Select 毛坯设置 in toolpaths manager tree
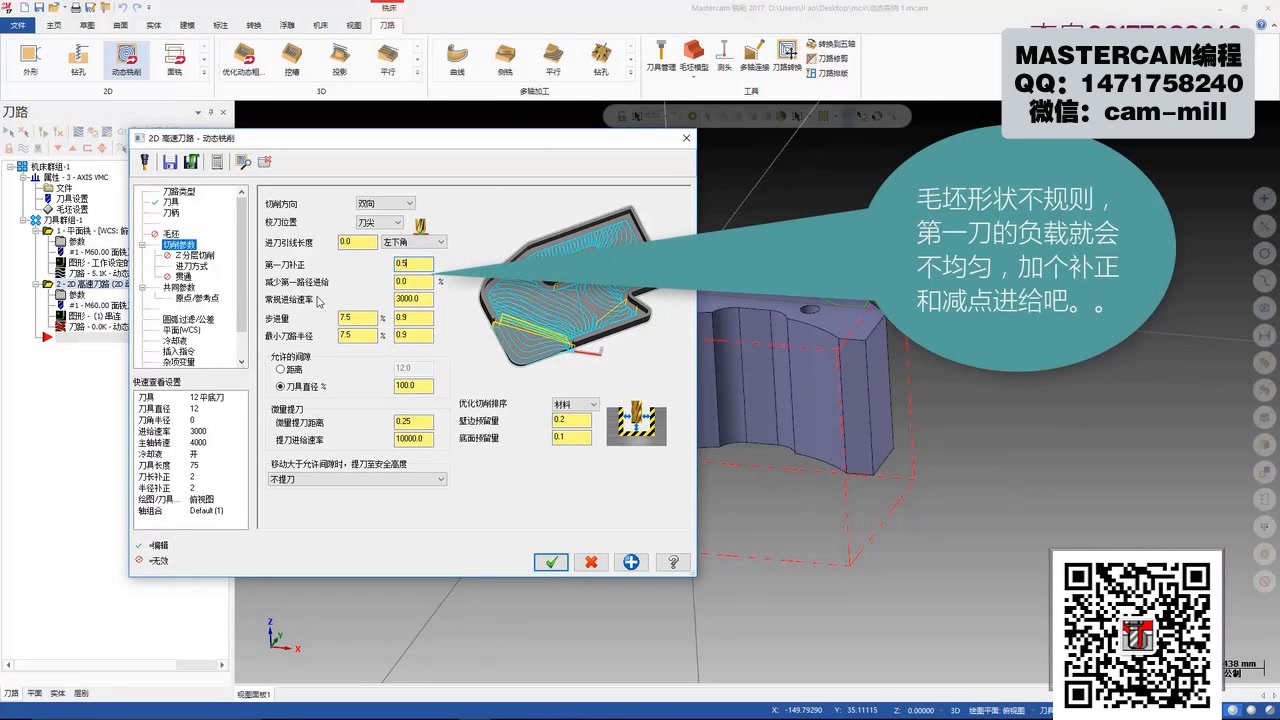1280x720 pixels. pyautogui.click(x=72, y=209)
